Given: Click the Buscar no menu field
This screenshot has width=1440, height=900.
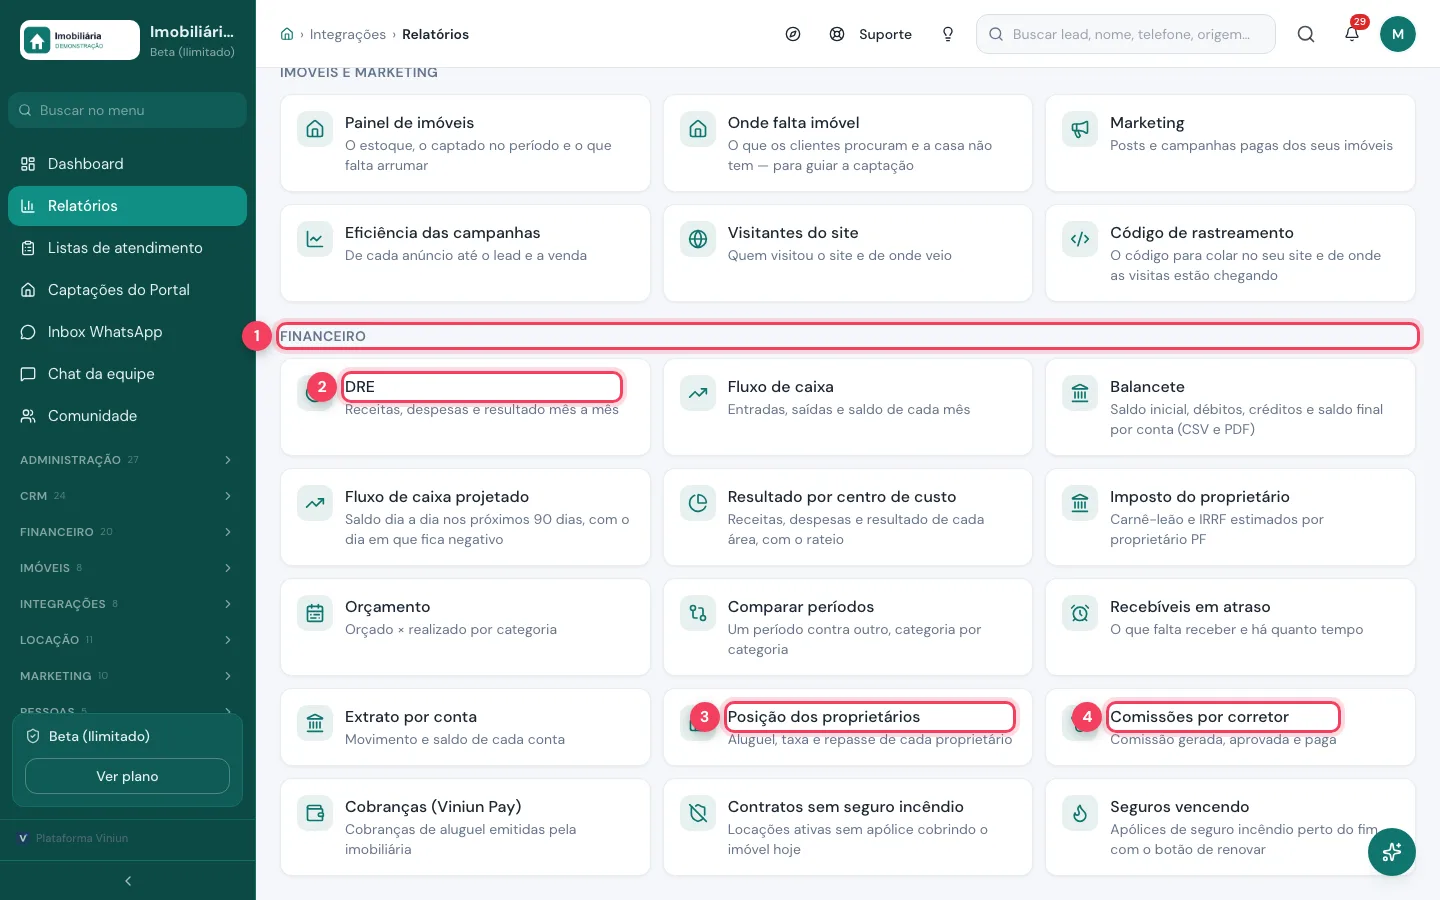Looking at the screenshot, I should (128, 110).
